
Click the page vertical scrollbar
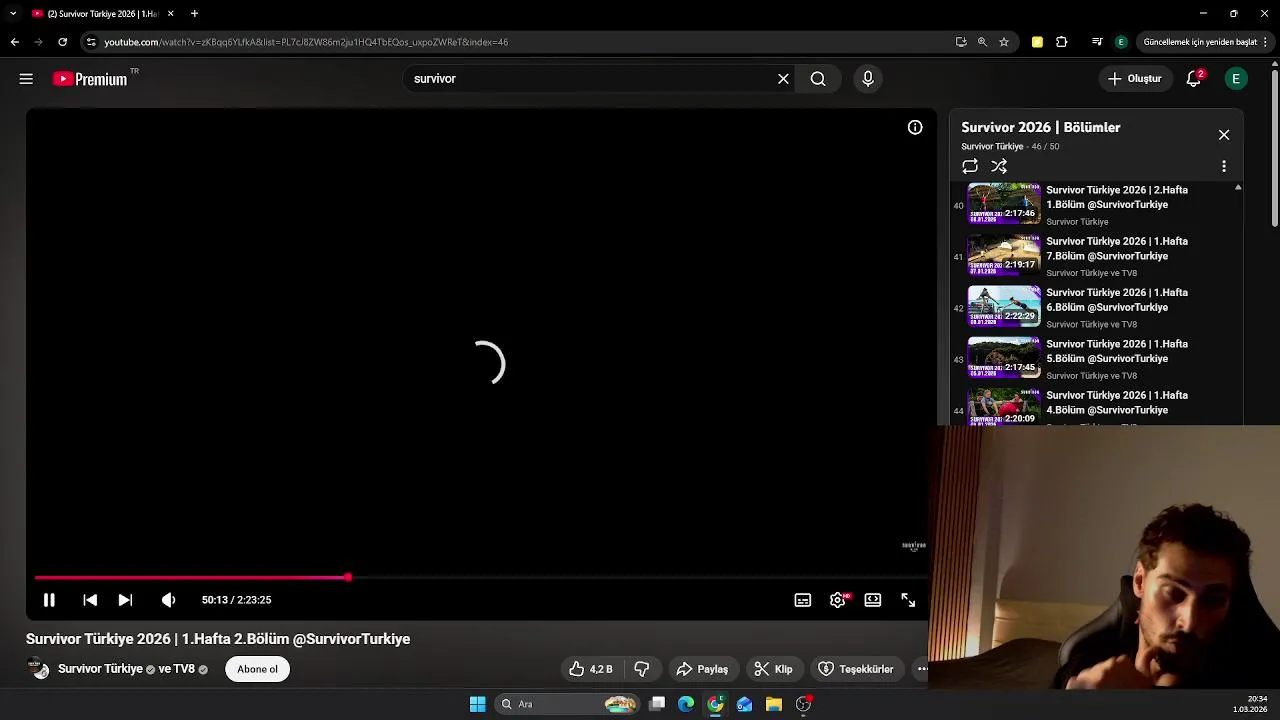click(x=1275, y=150)
